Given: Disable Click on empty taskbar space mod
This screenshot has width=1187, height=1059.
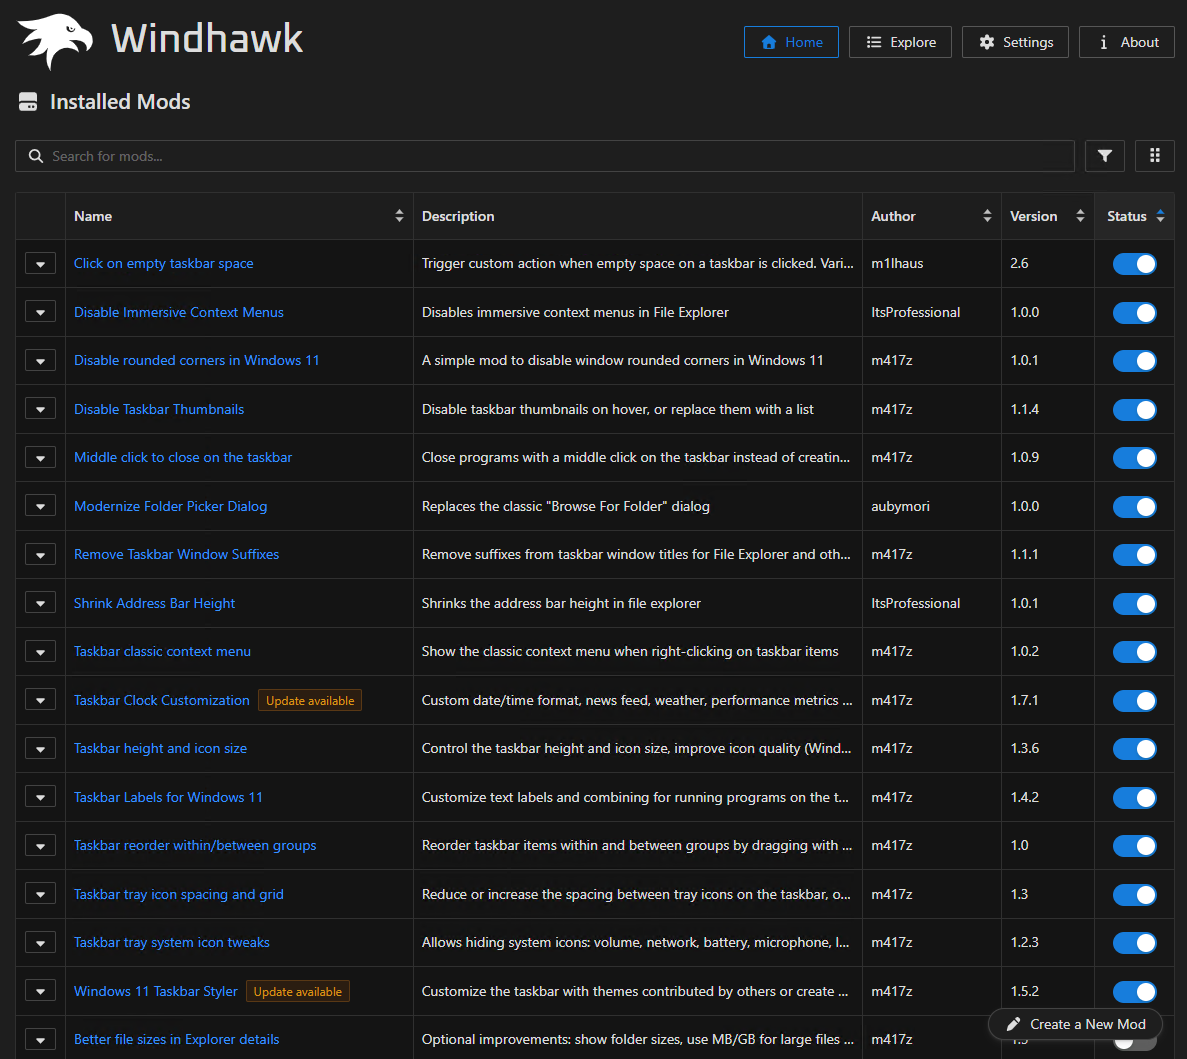Looking at the screenshot, I should pyautogui.click(x=1134, y=264).
